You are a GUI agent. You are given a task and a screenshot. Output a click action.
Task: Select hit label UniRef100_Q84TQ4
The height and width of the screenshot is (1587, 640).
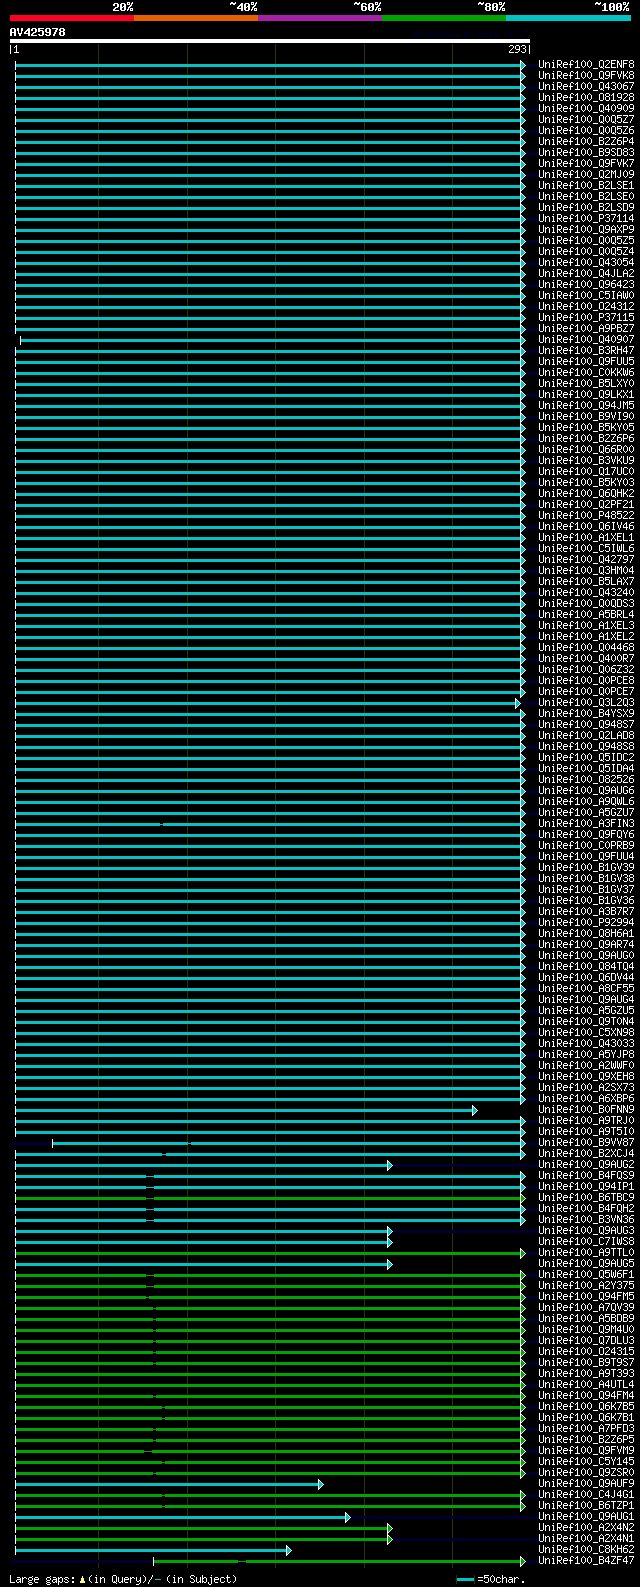point(586,967)
